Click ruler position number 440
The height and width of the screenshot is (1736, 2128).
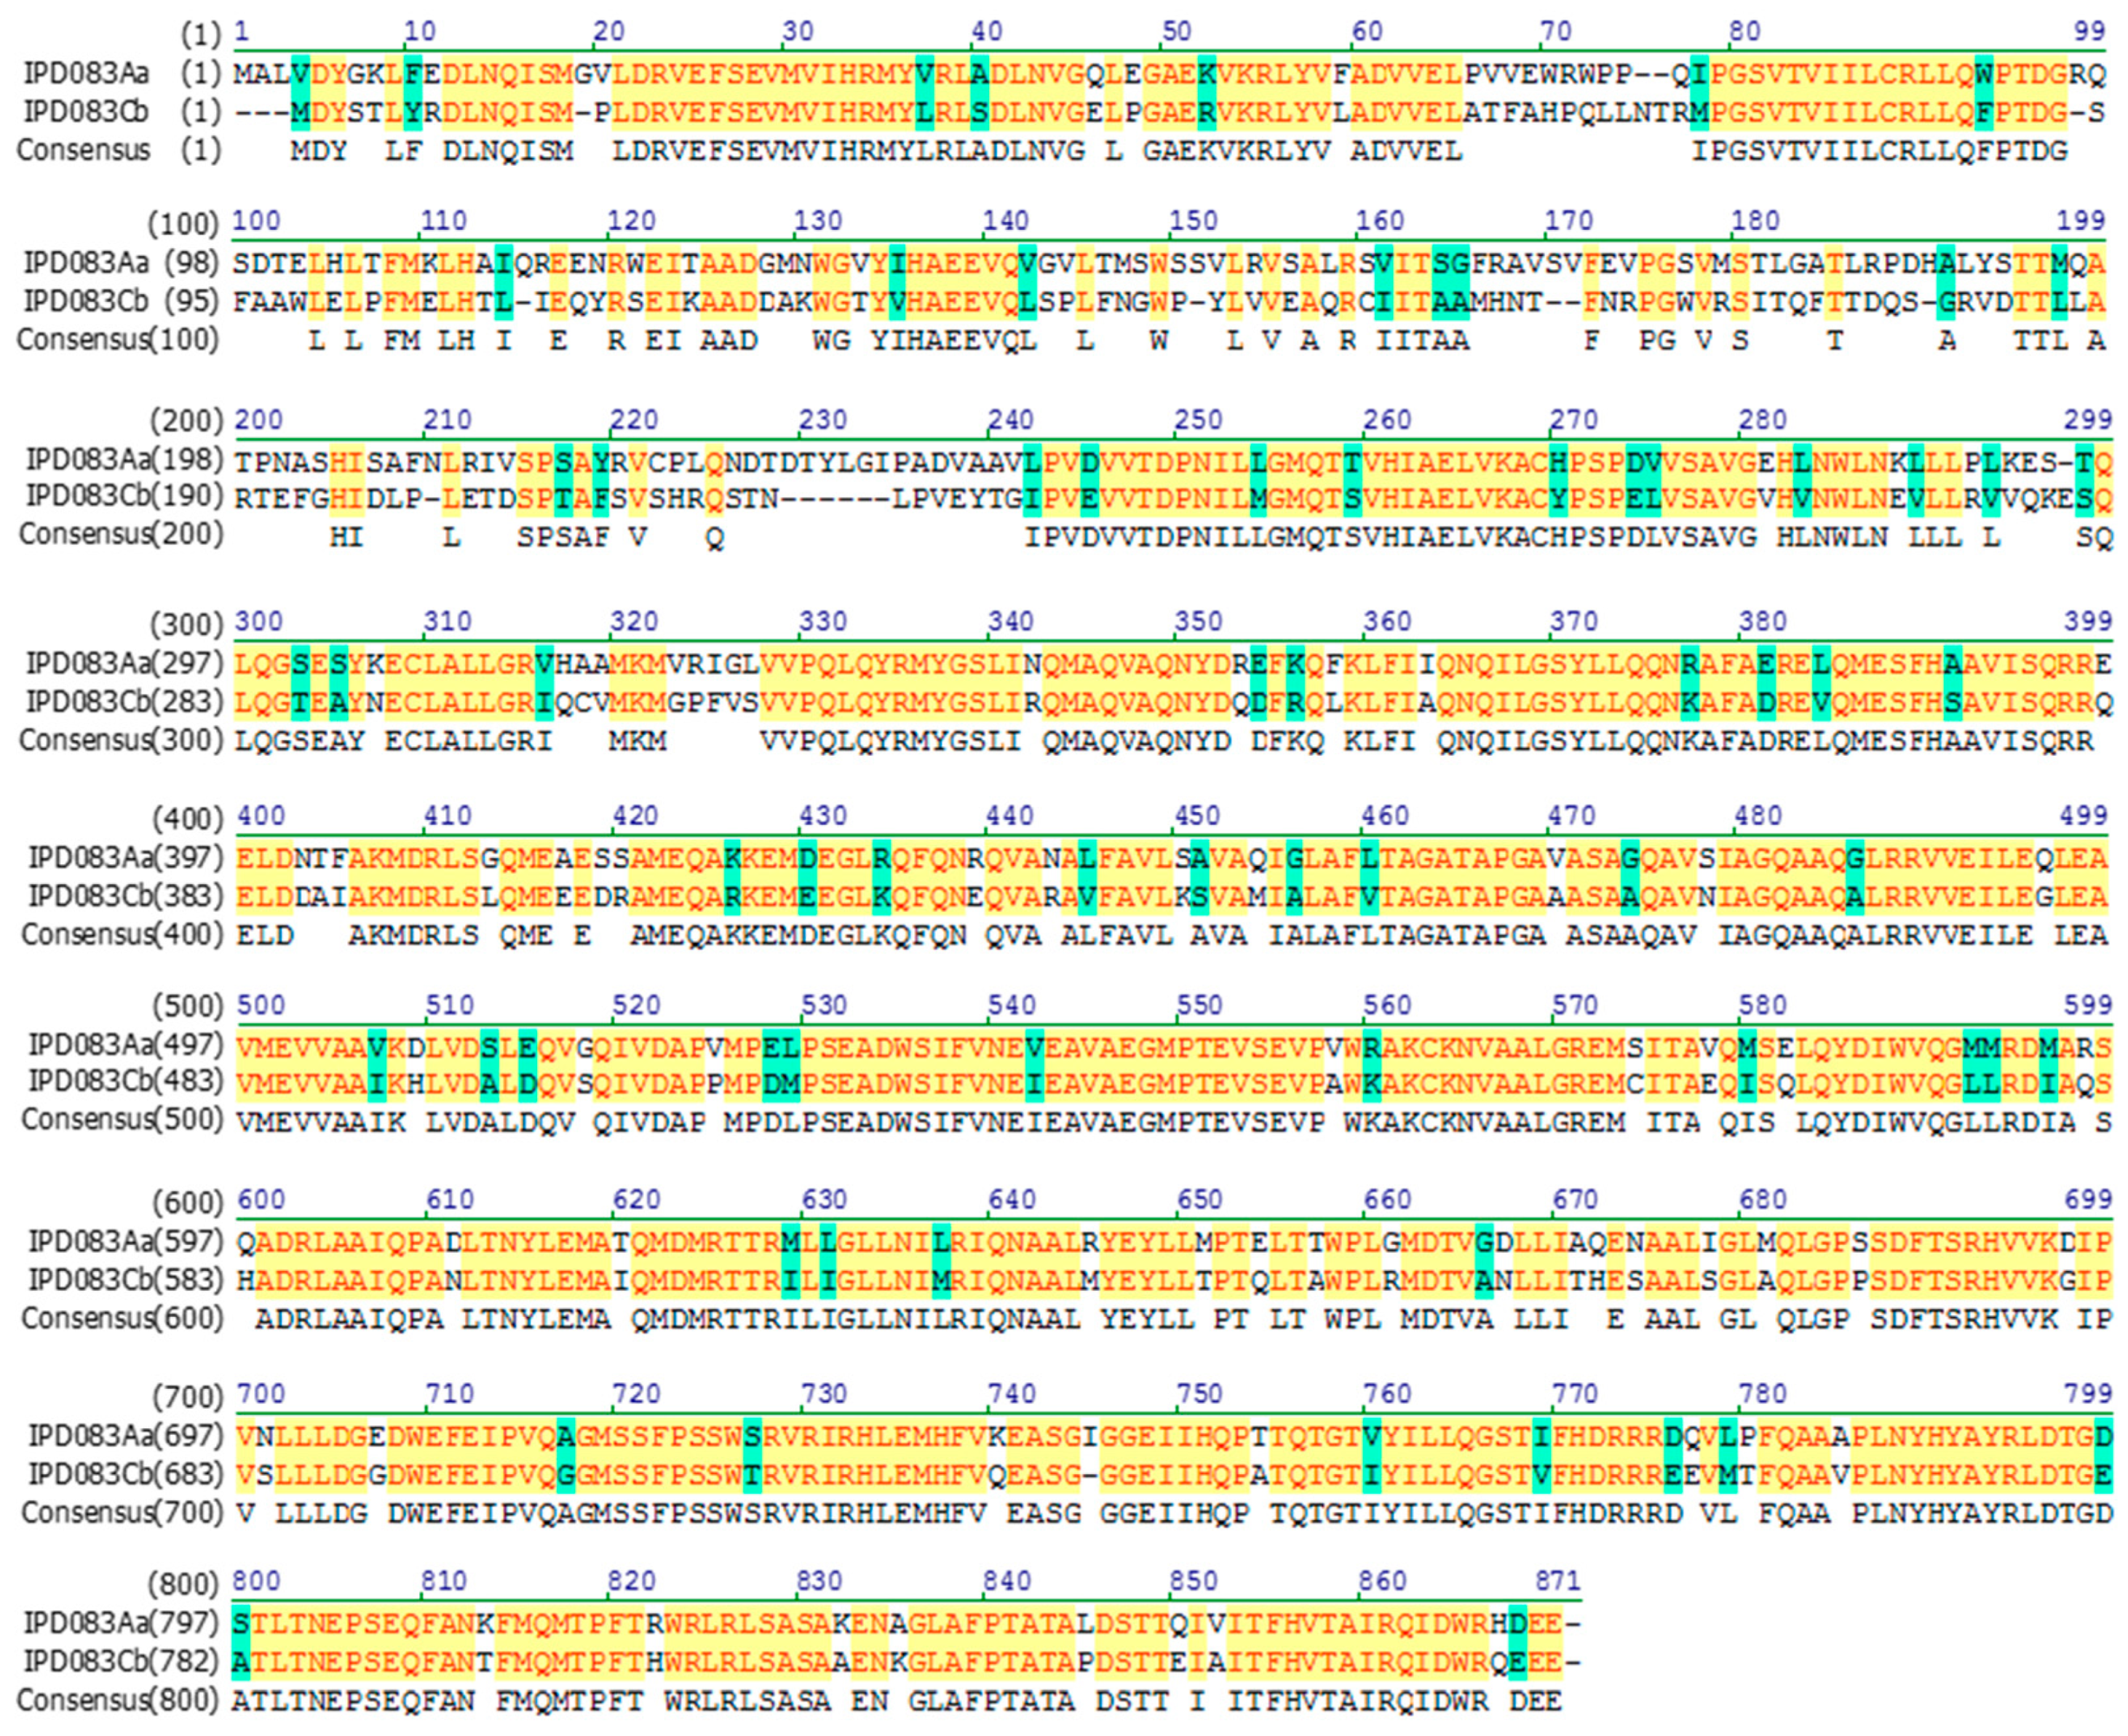[x=1010, y=816]
